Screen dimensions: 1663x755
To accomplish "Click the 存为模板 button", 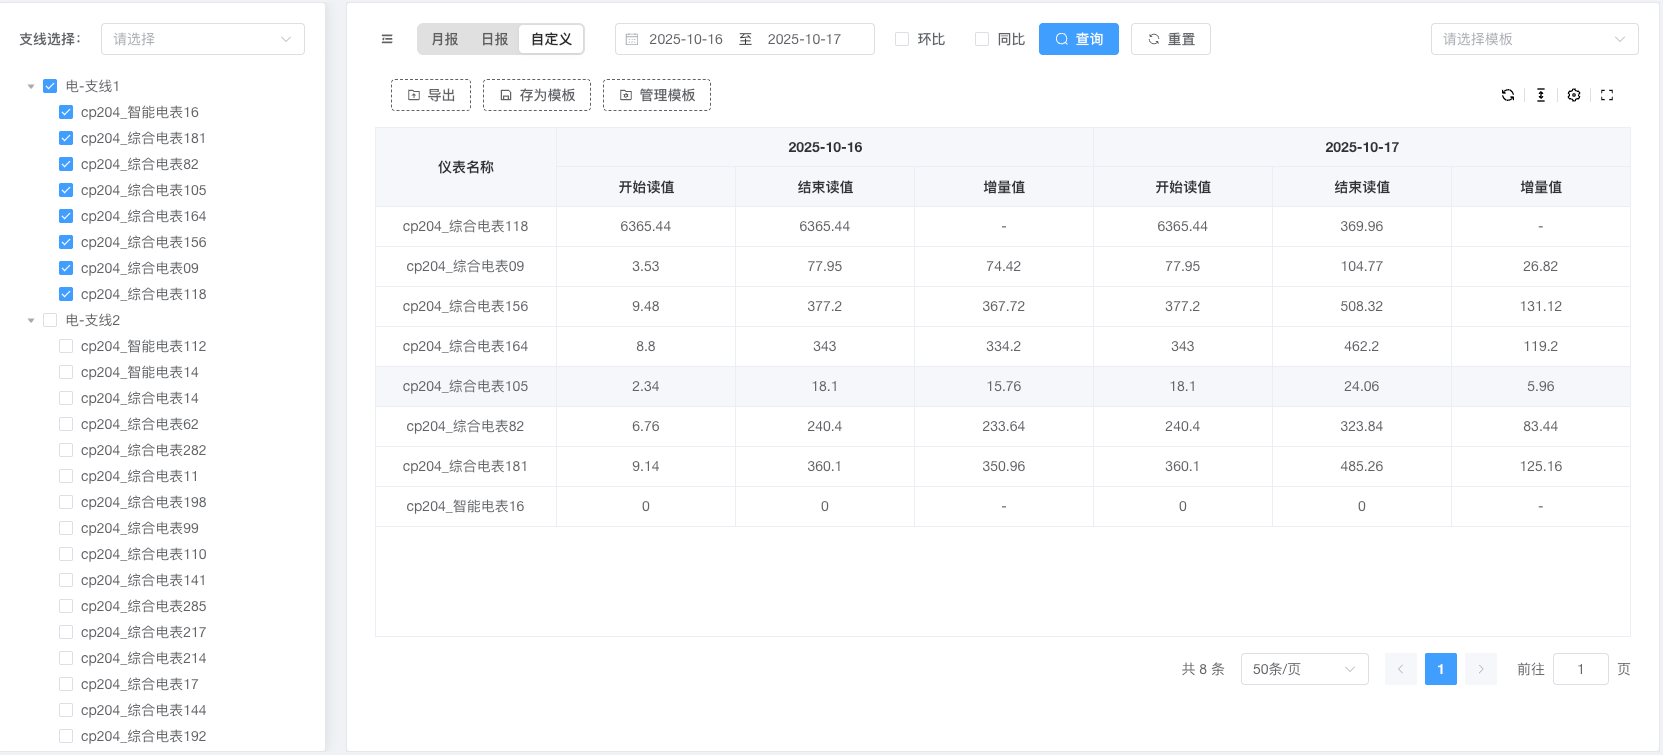I will (537, 95).
